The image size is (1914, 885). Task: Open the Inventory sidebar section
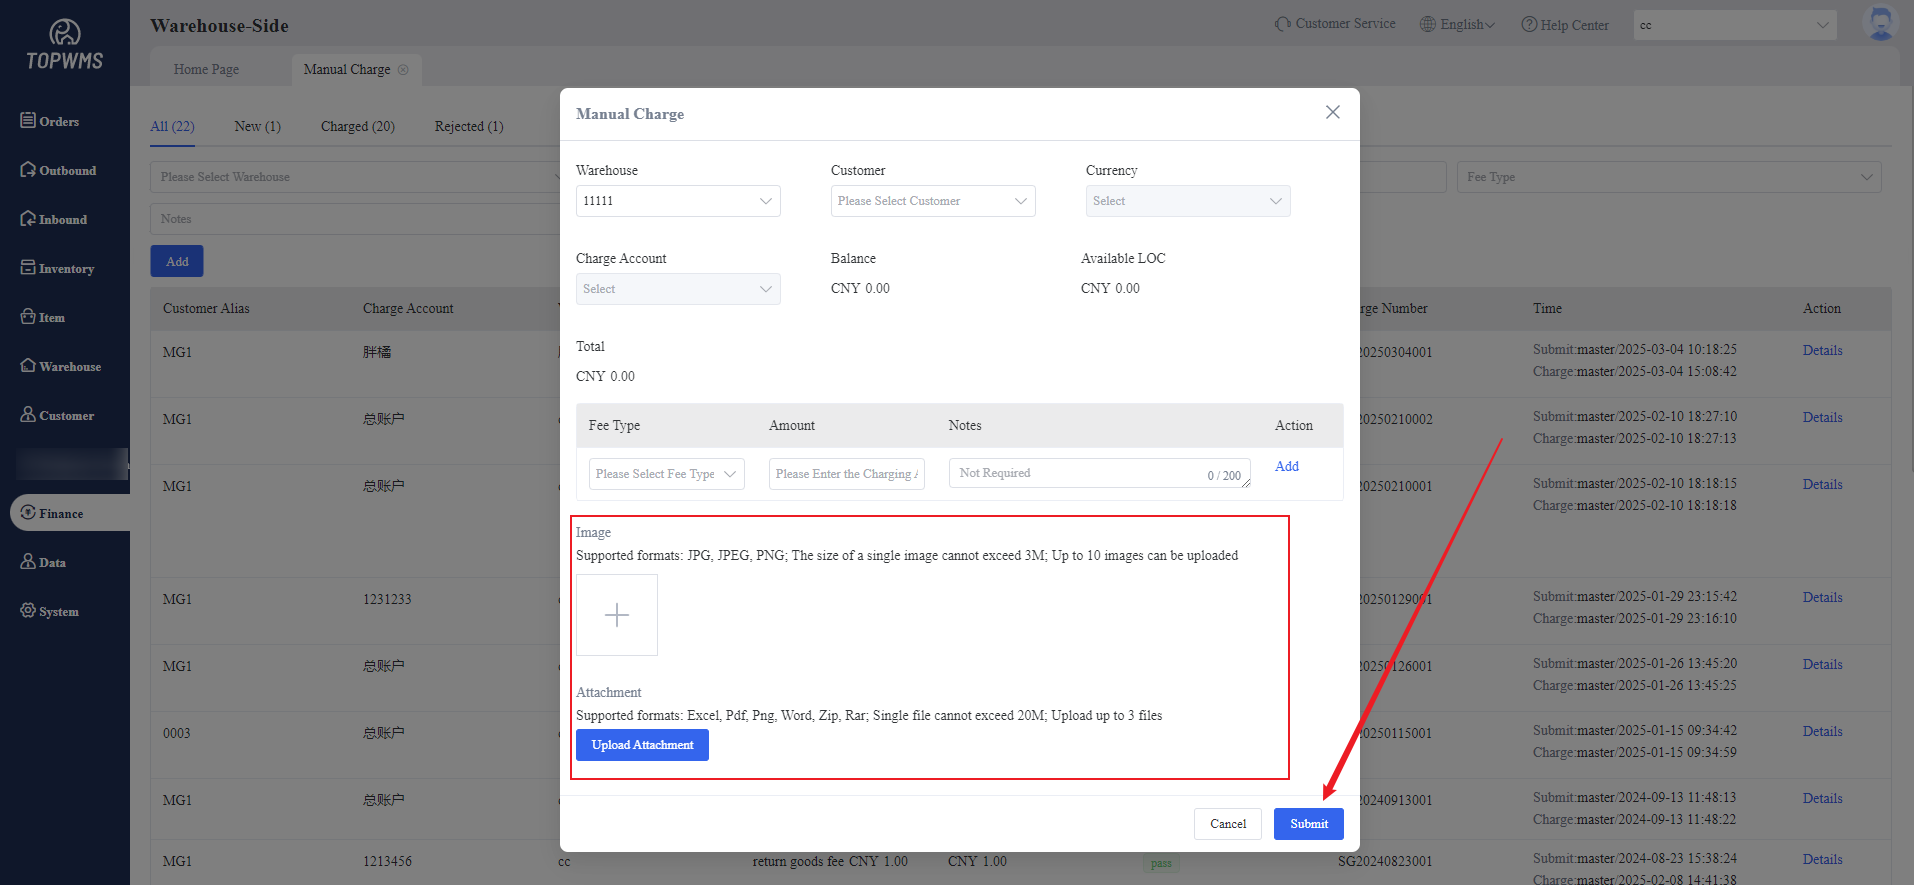click(x=57, y=268)
